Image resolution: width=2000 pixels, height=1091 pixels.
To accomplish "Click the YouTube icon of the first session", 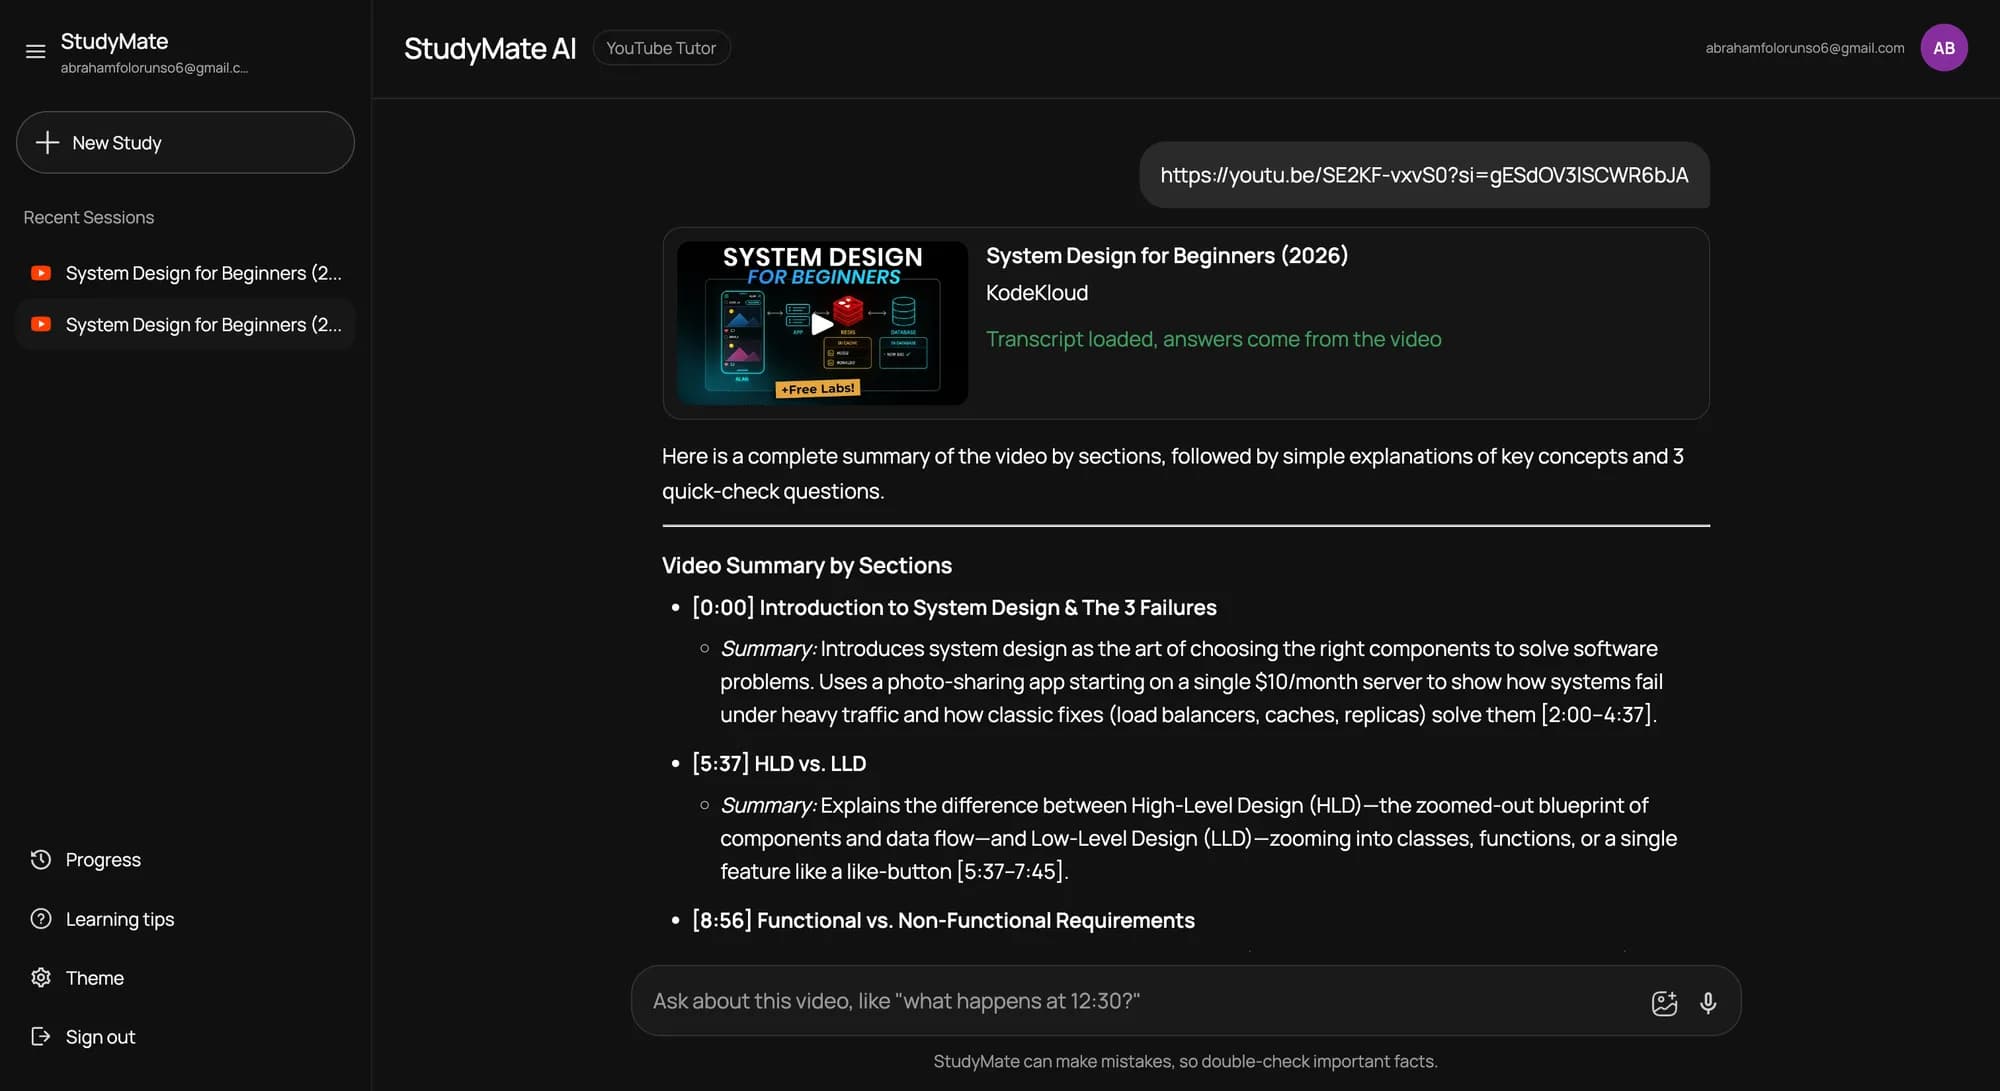I will pyautogui.click(x=41, y=273).
